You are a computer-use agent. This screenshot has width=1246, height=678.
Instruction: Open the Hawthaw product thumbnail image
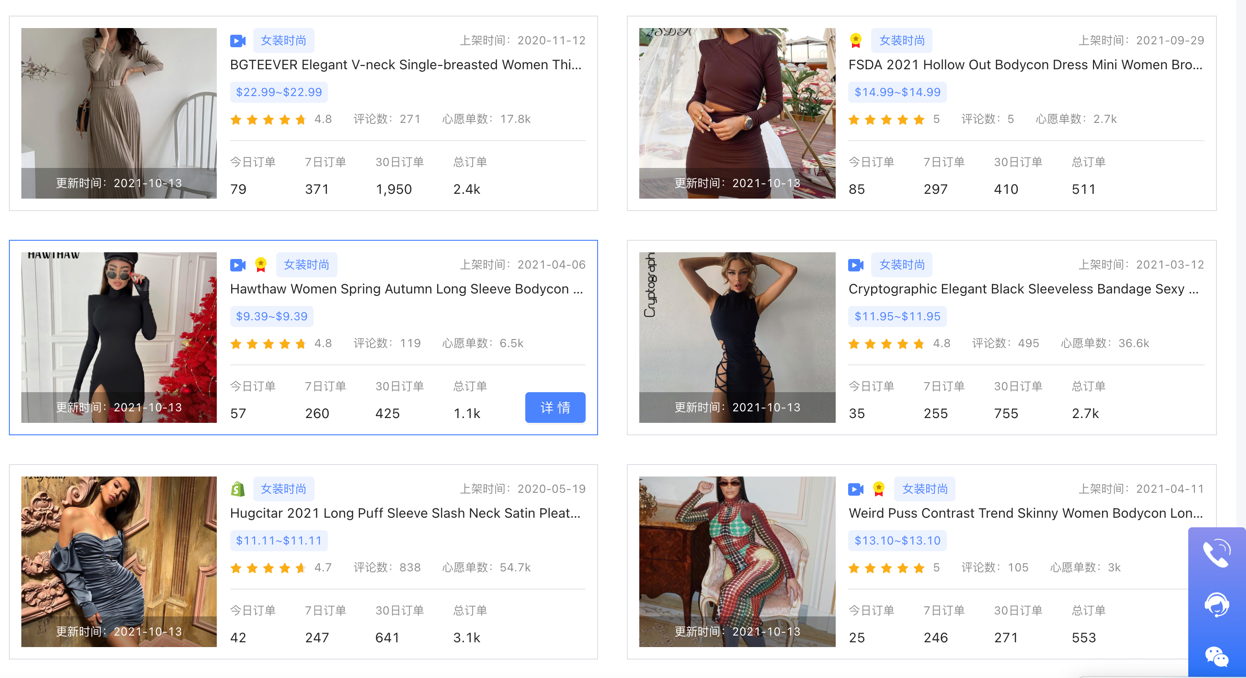point(117,337)
